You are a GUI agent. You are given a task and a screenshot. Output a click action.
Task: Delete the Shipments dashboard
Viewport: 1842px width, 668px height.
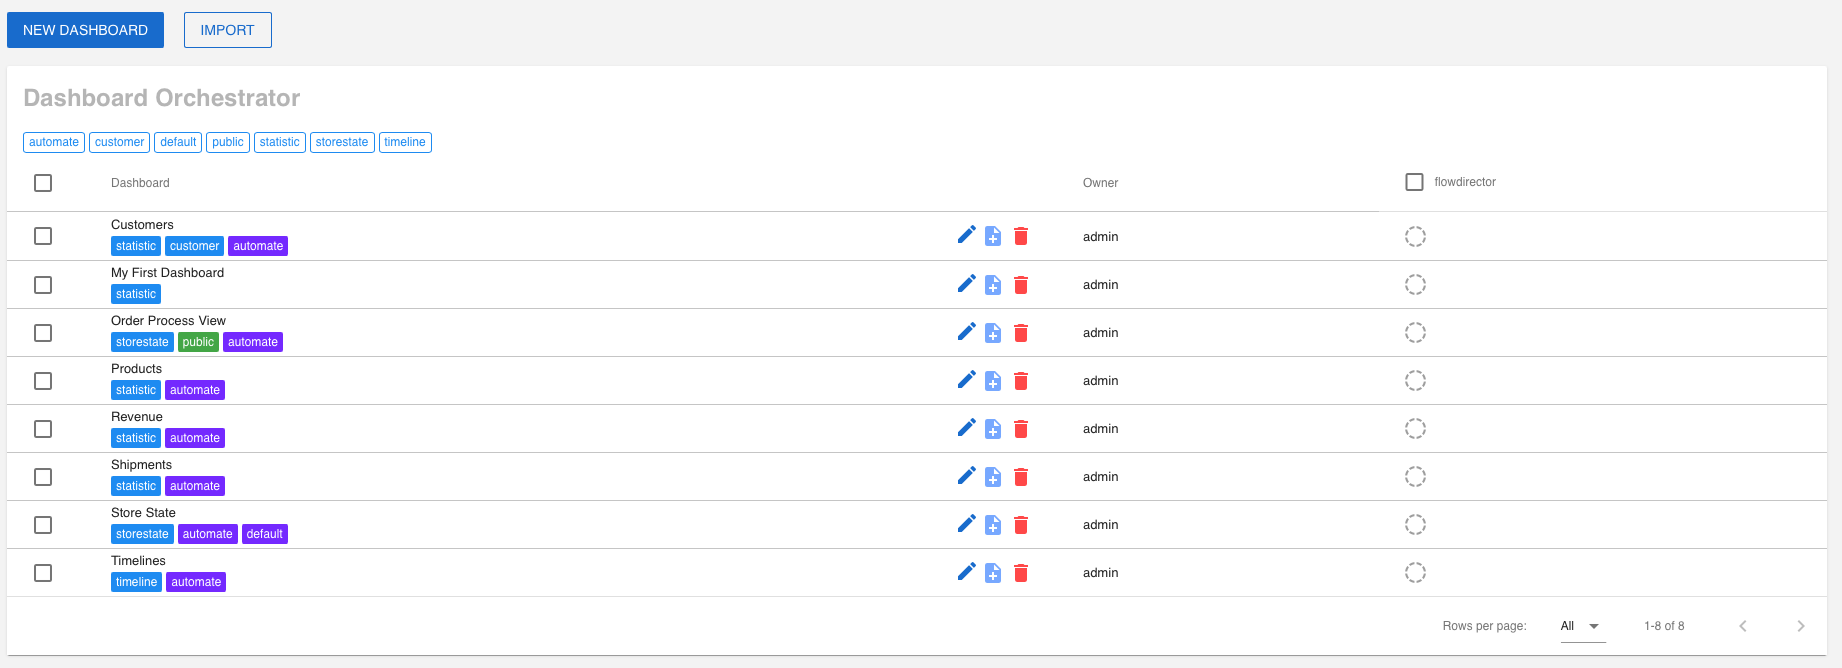pyautogui.click(x=1021, y=477)
